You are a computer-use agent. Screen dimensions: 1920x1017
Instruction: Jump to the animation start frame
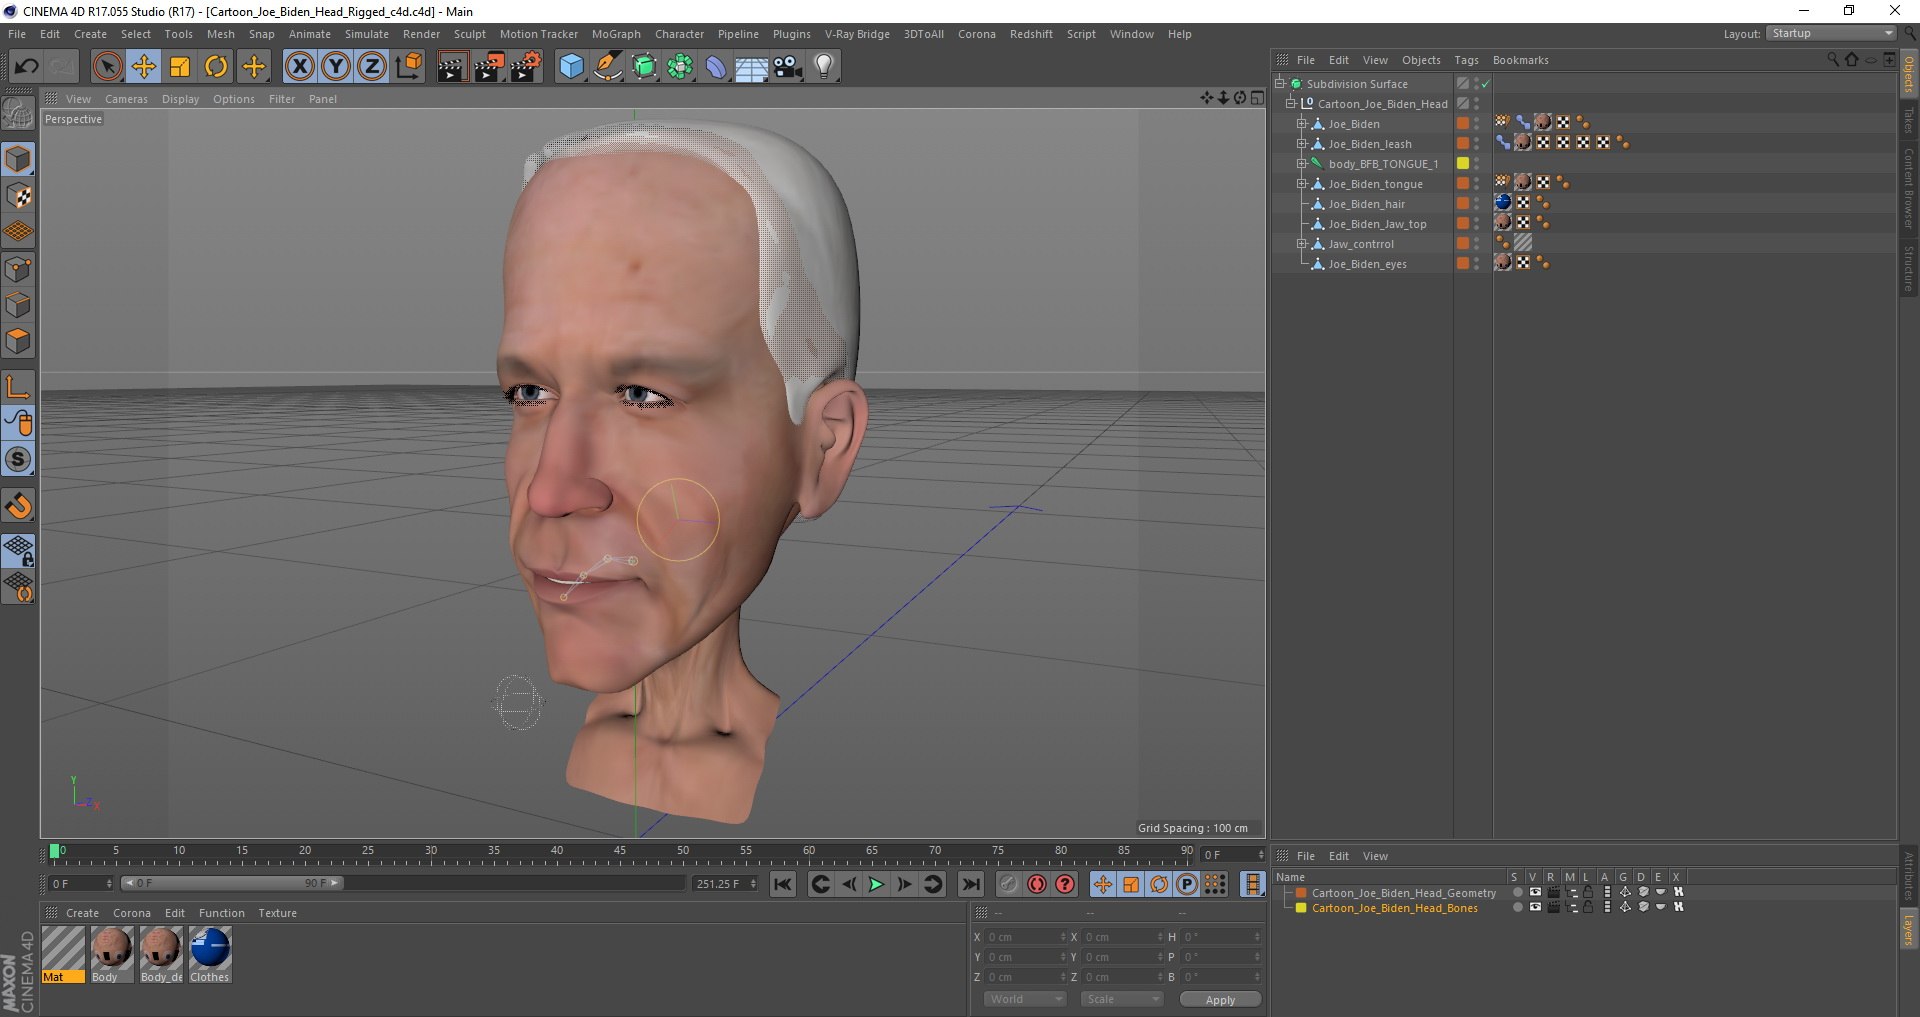coord(783,884)
